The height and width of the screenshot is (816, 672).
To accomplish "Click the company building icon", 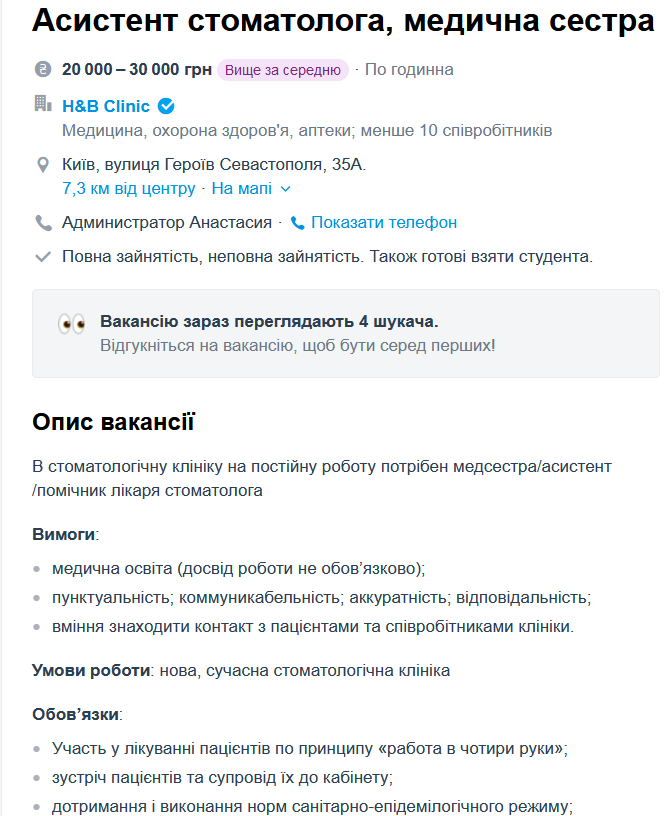I will coord(42,104).
